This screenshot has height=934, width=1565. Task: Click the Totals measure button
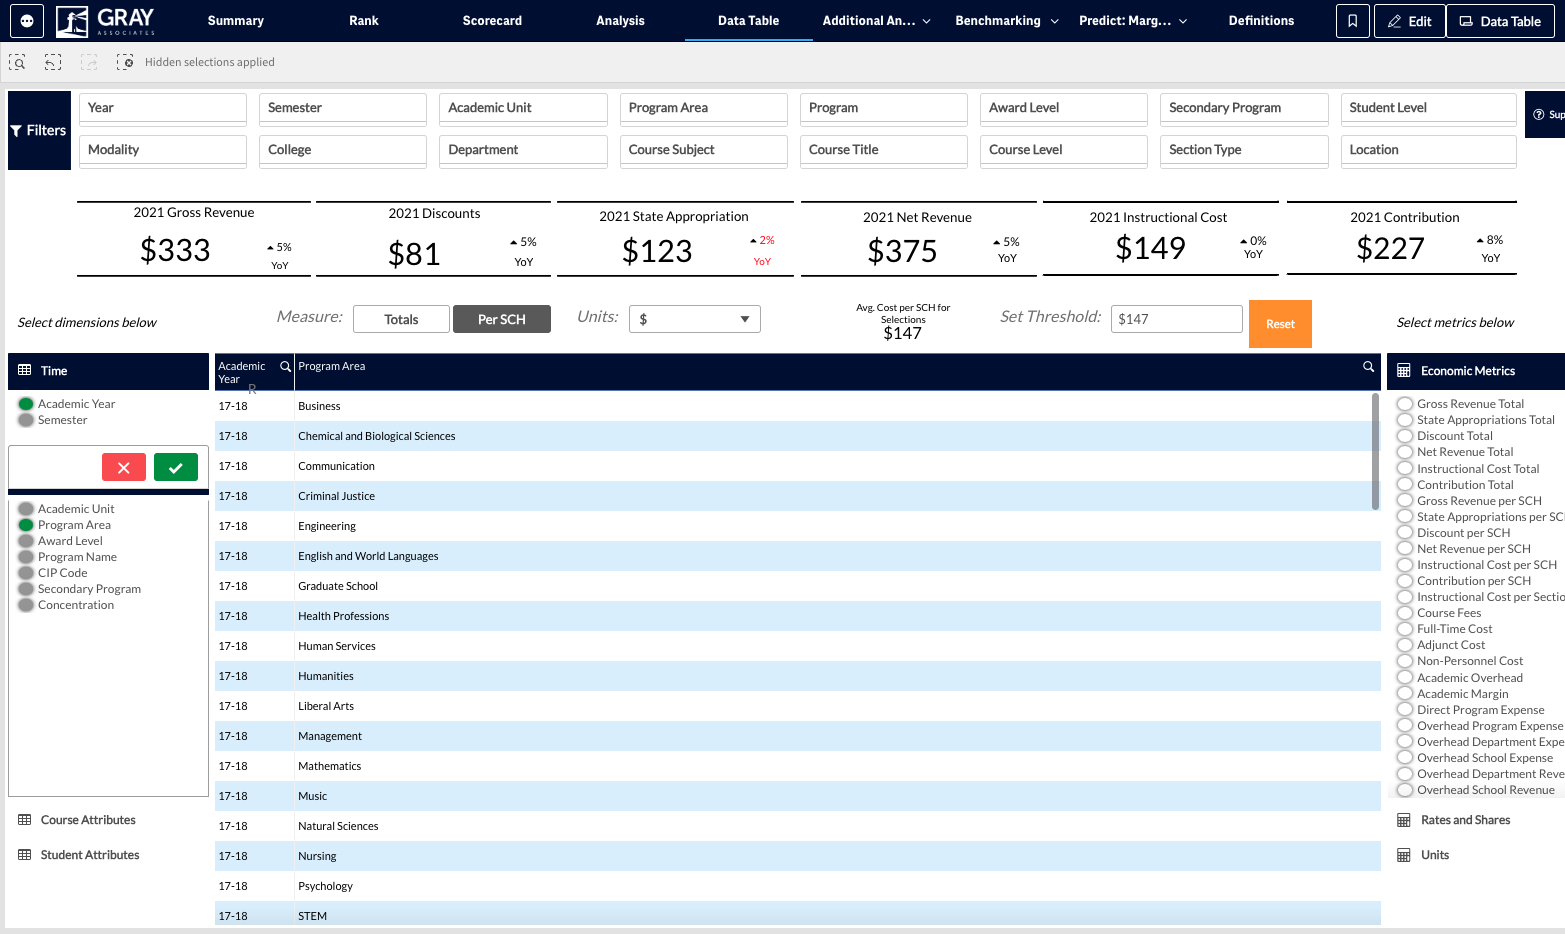401,319
